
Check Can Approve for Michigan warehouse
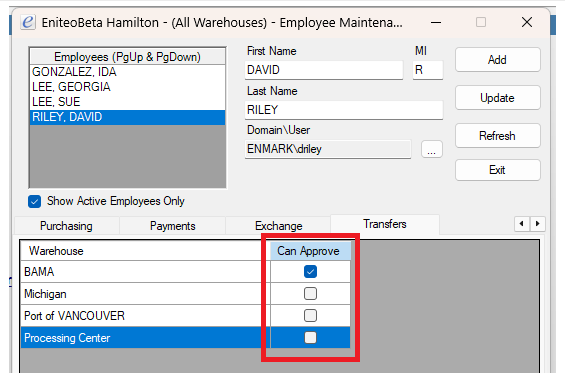pos(310,294)
